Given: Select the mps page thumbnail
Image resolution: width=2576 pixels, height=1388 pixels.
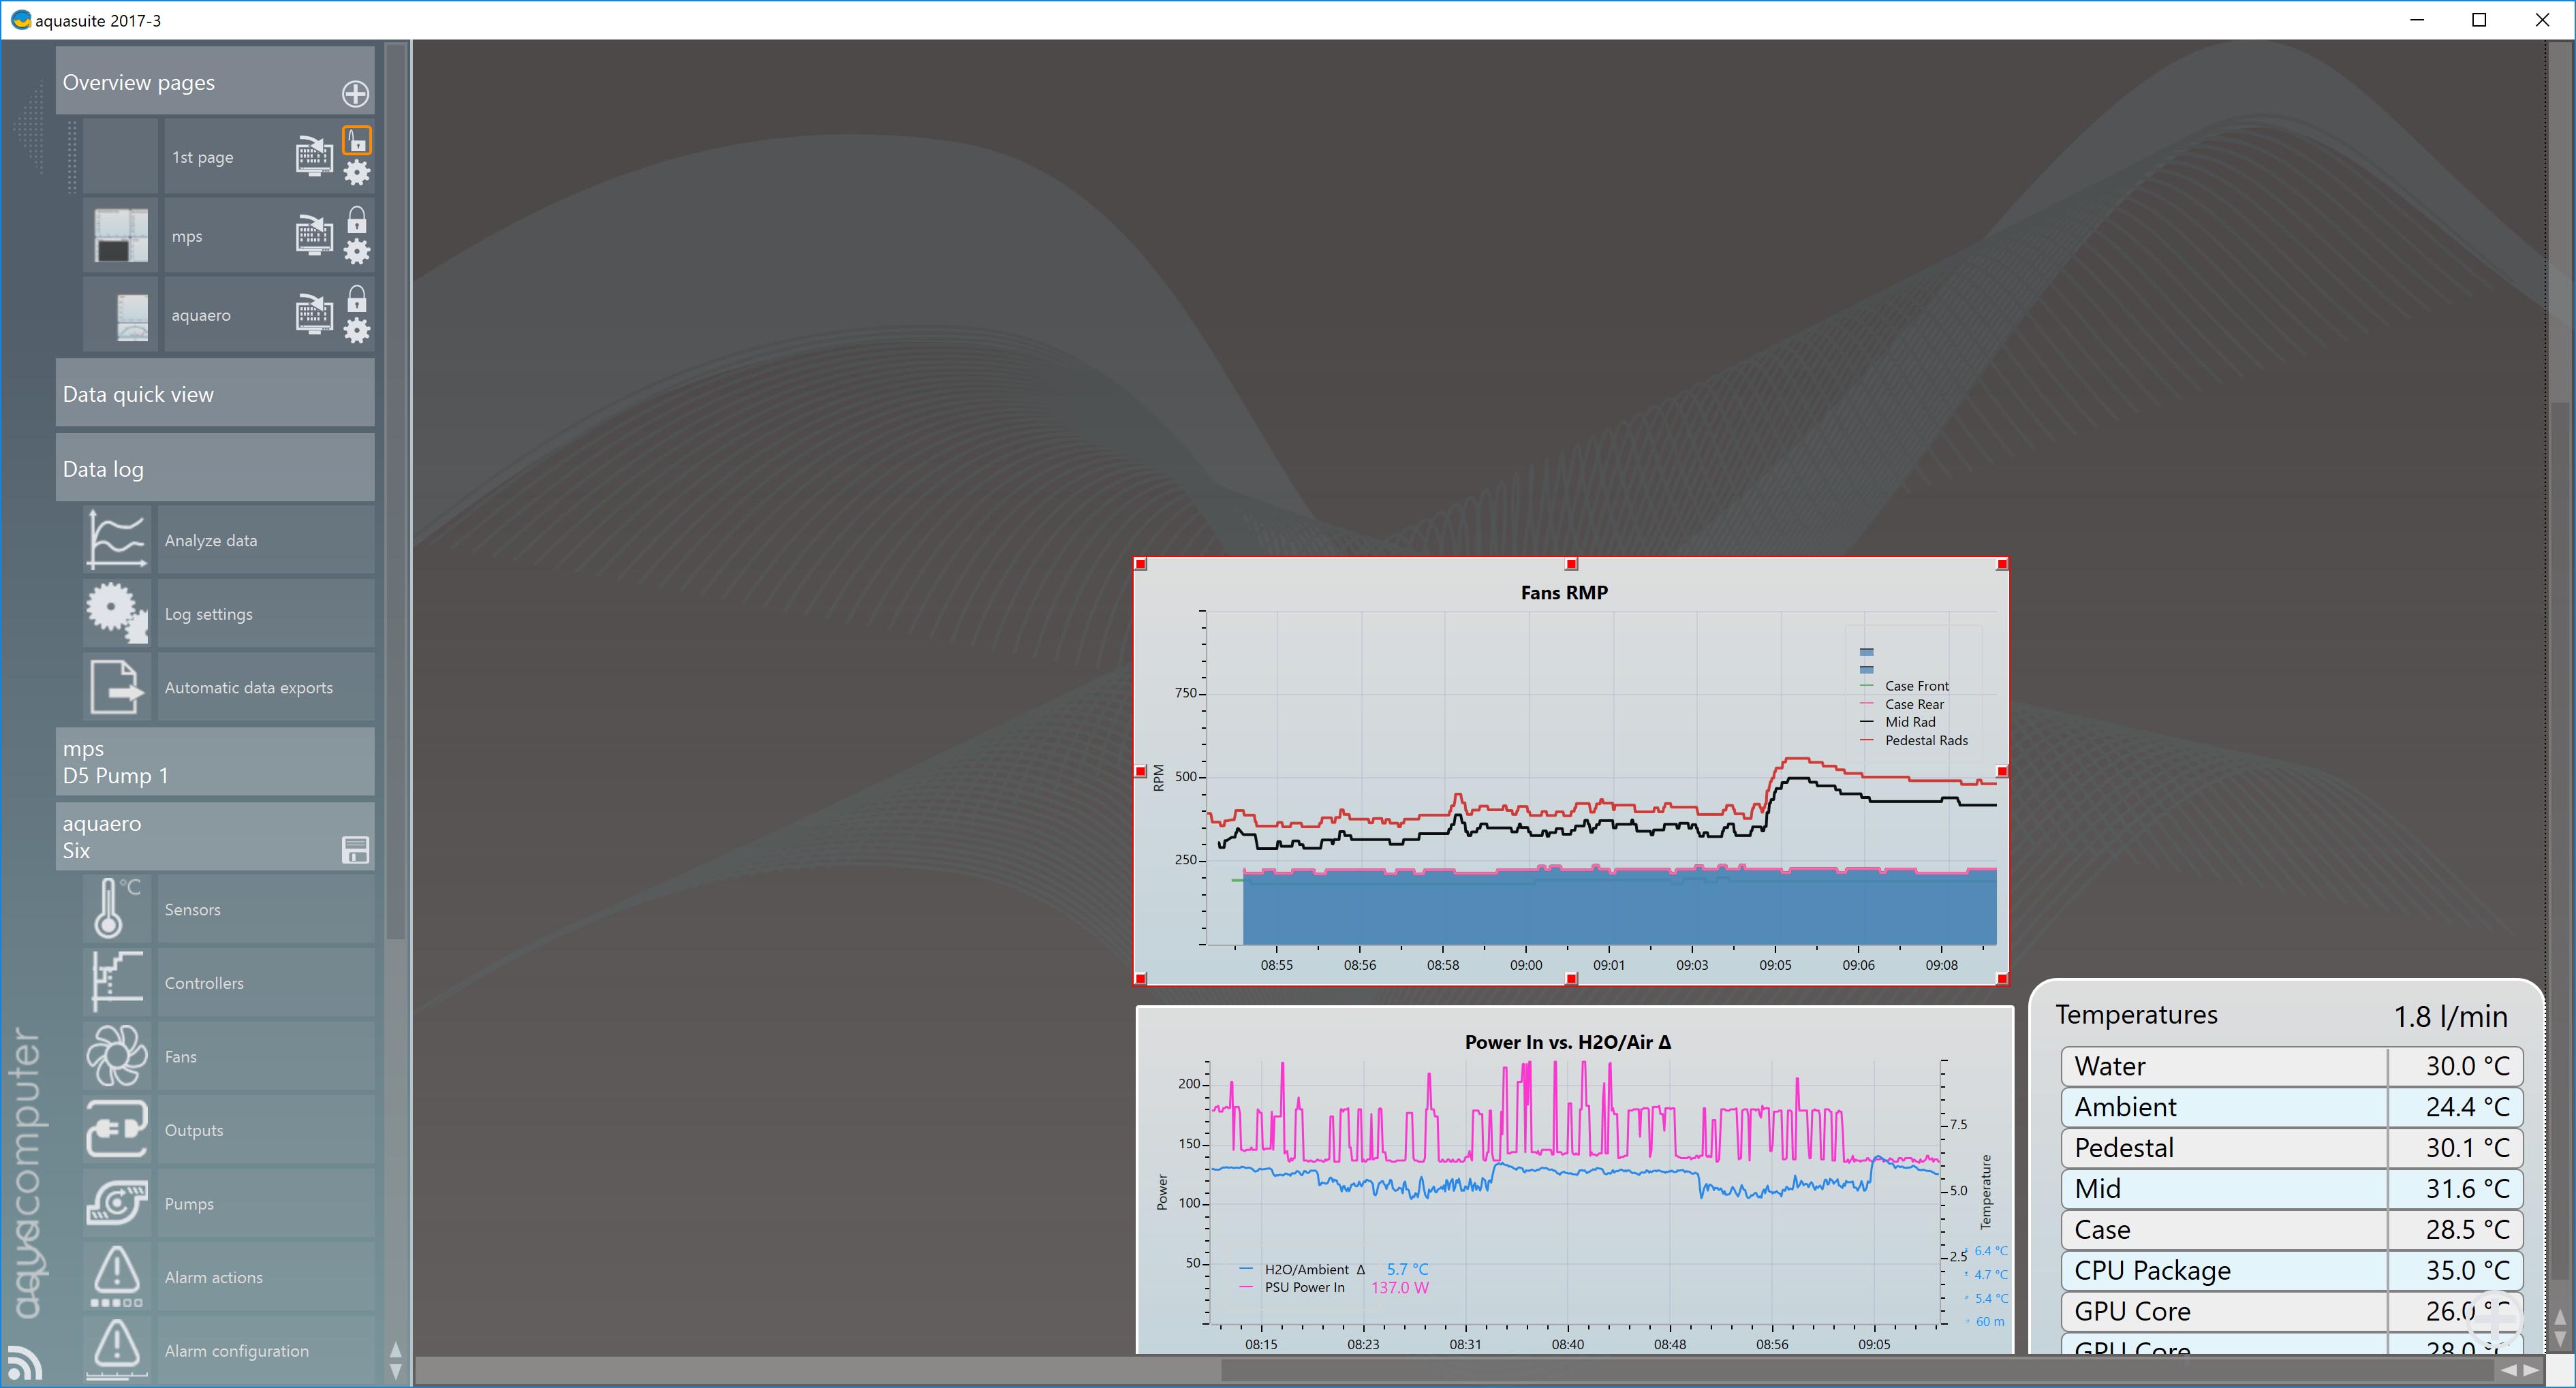Looking at the screenshot, I should pos(121,236).
